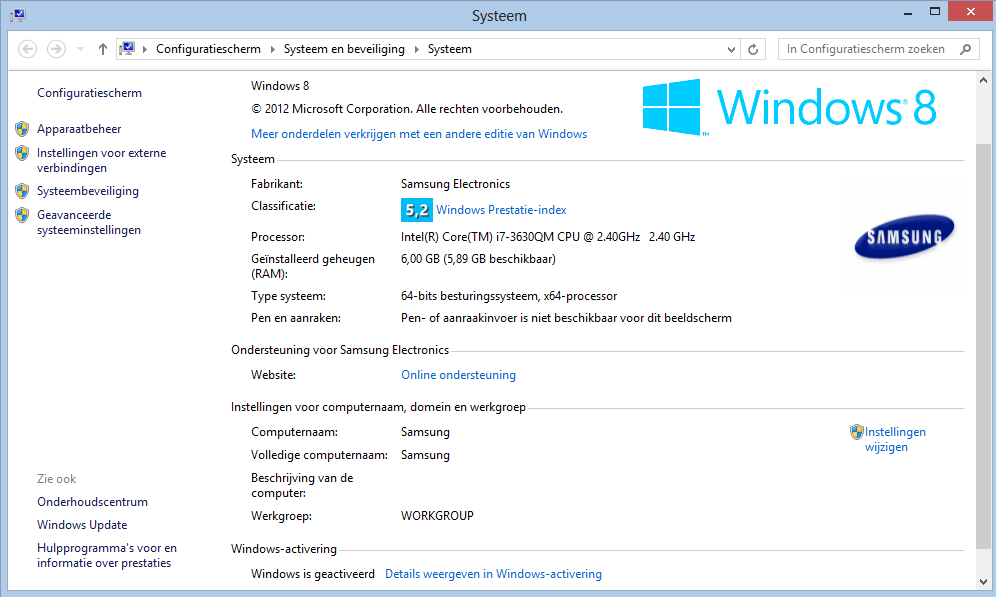The height and width of the screenshot is (597, 996).
Task: Go up one level with the Up arrow
Action: click(x=102, y=49)
